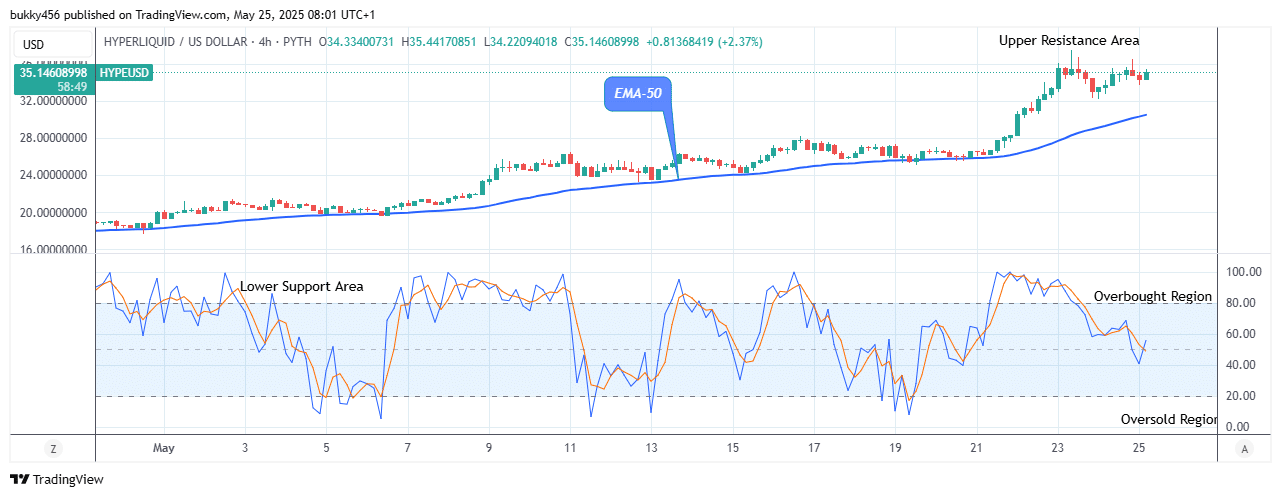Click the A auto-scale button
The image size is (1281, 497).
coord(1243,449)
